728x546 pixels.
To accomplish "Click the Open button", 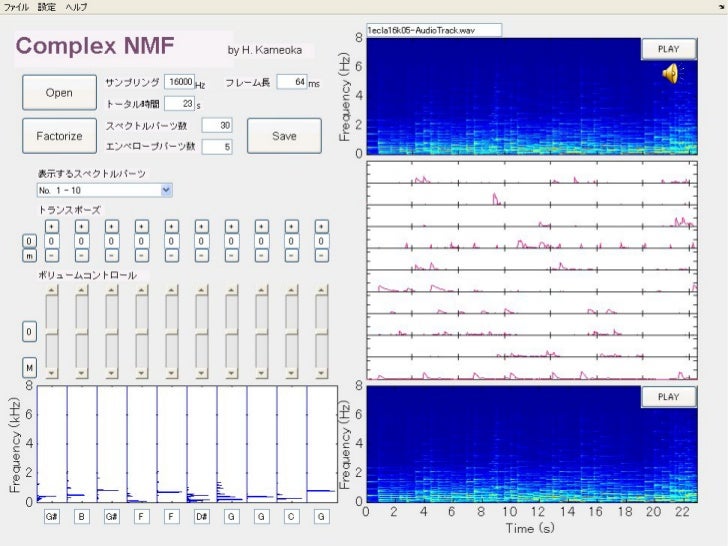I will click(x=58, y=93).
